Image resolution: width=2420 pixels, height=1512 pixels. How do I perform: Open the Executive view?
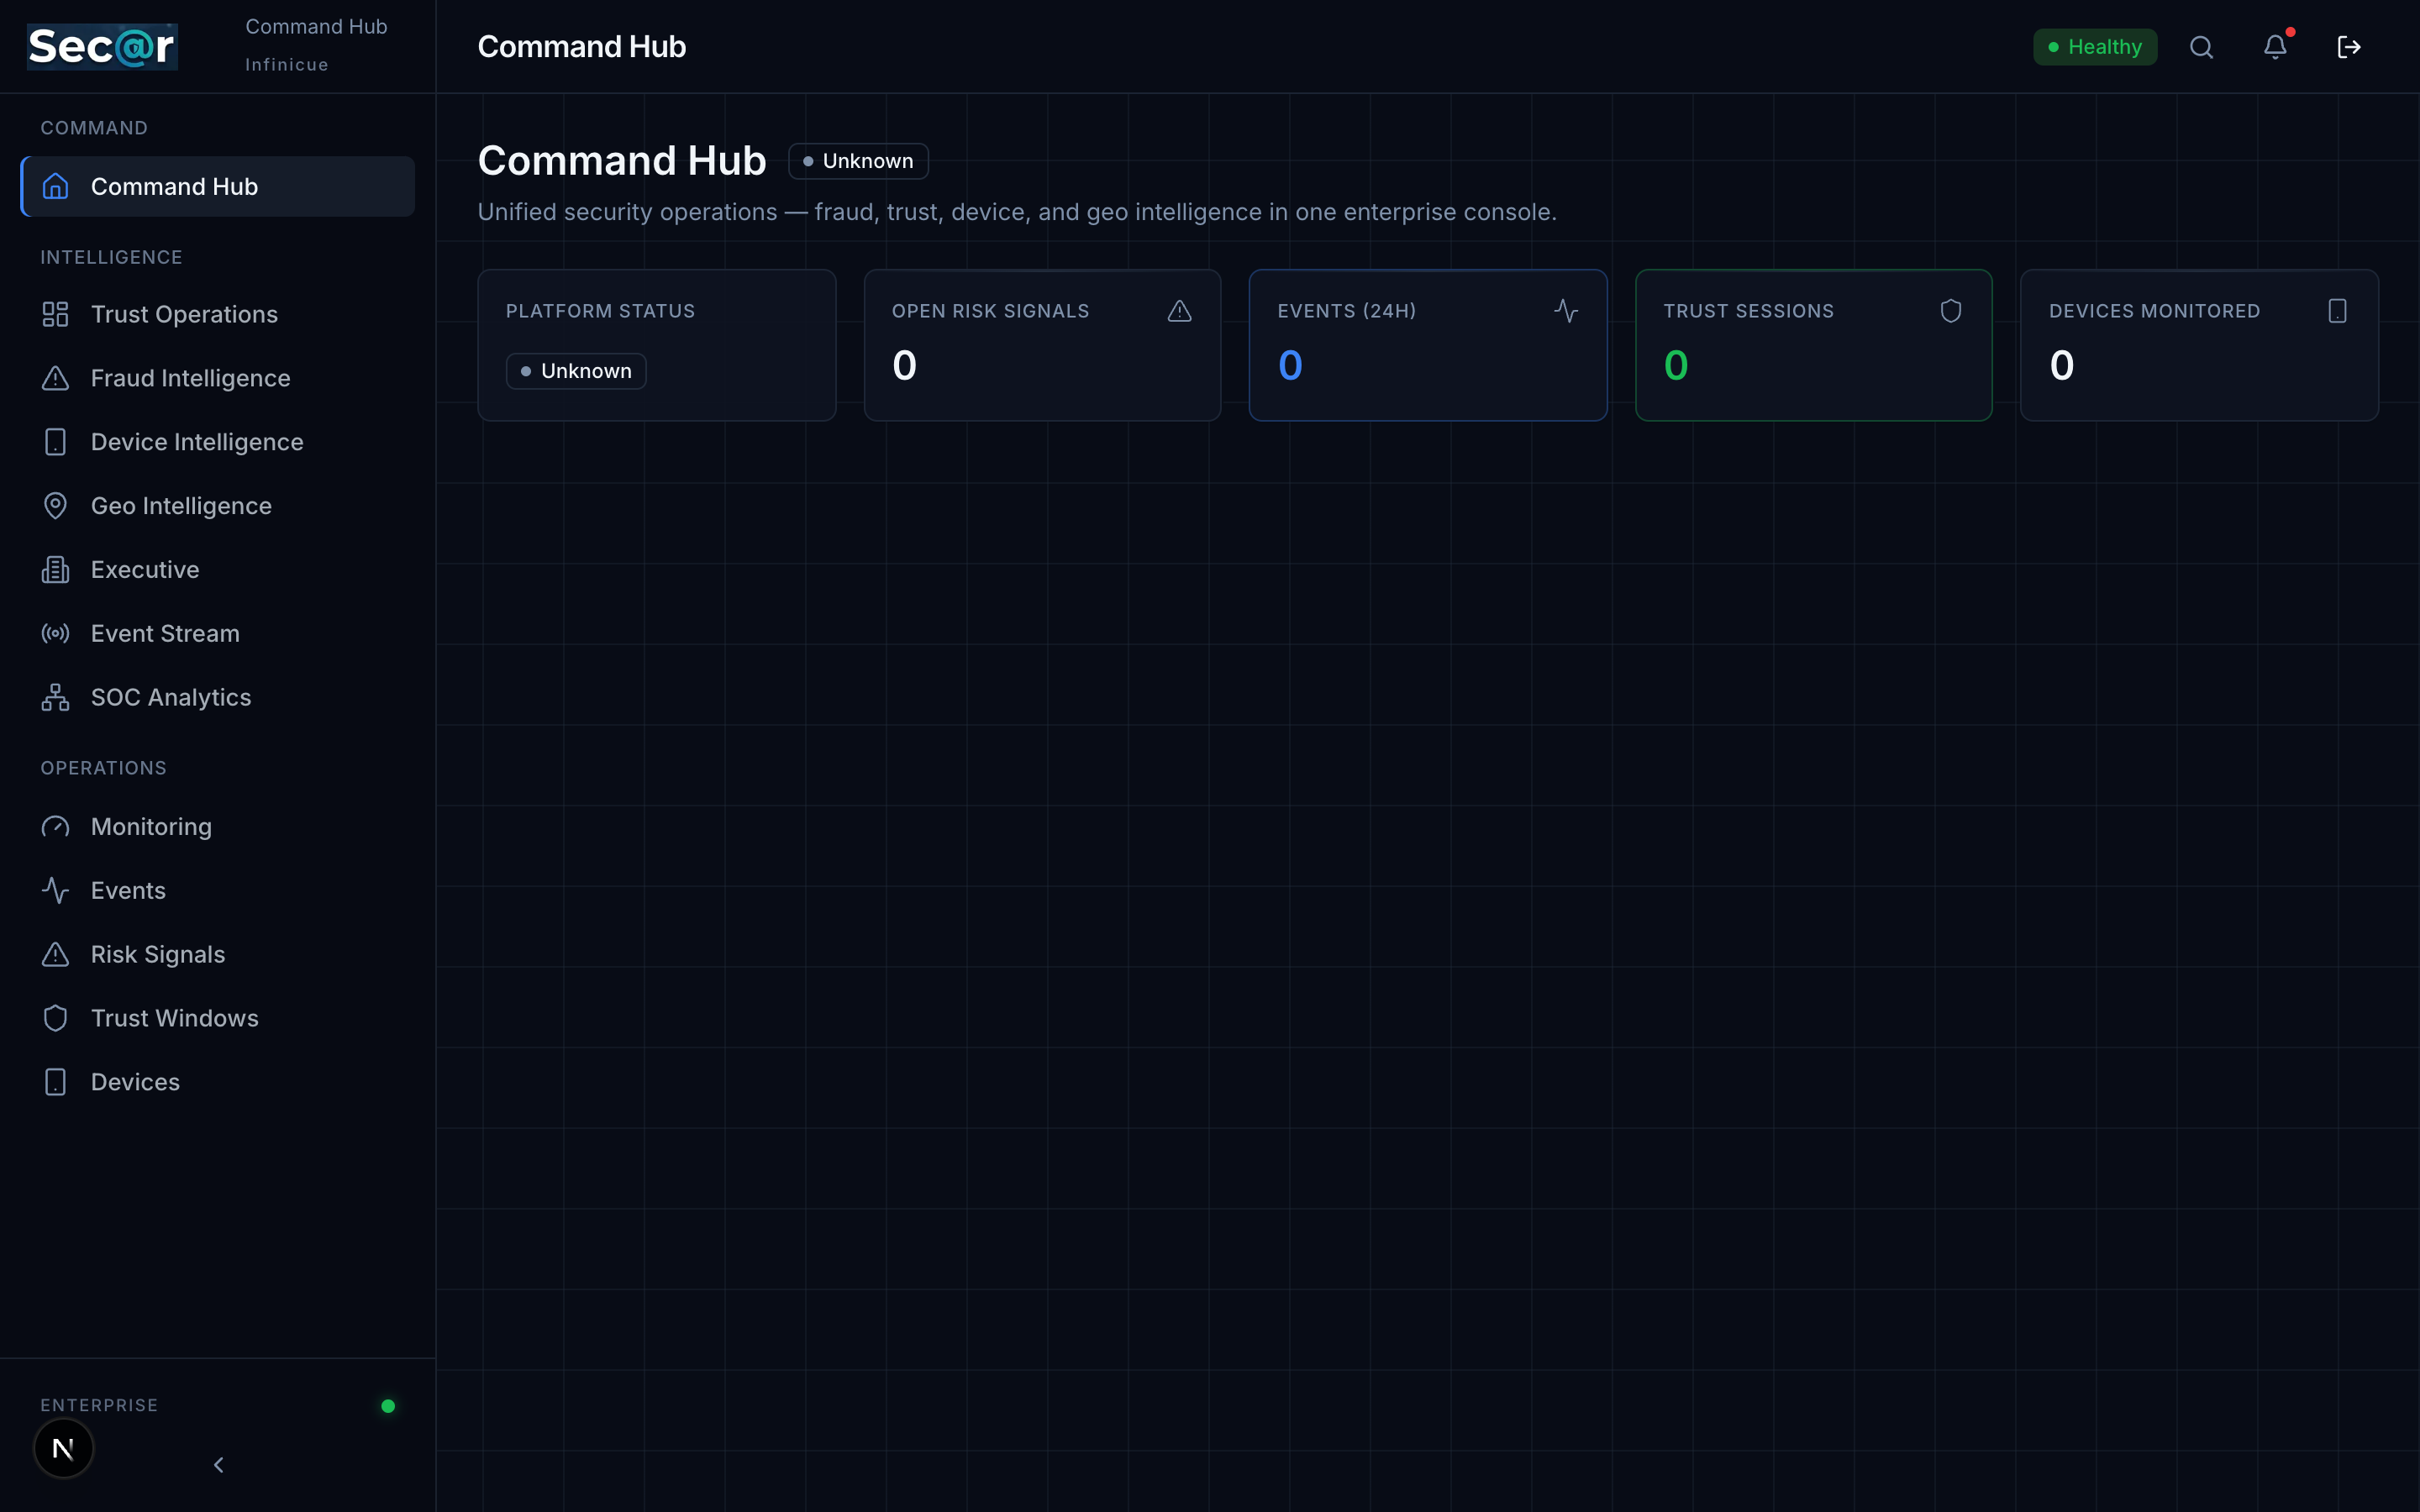coord(218,570)
